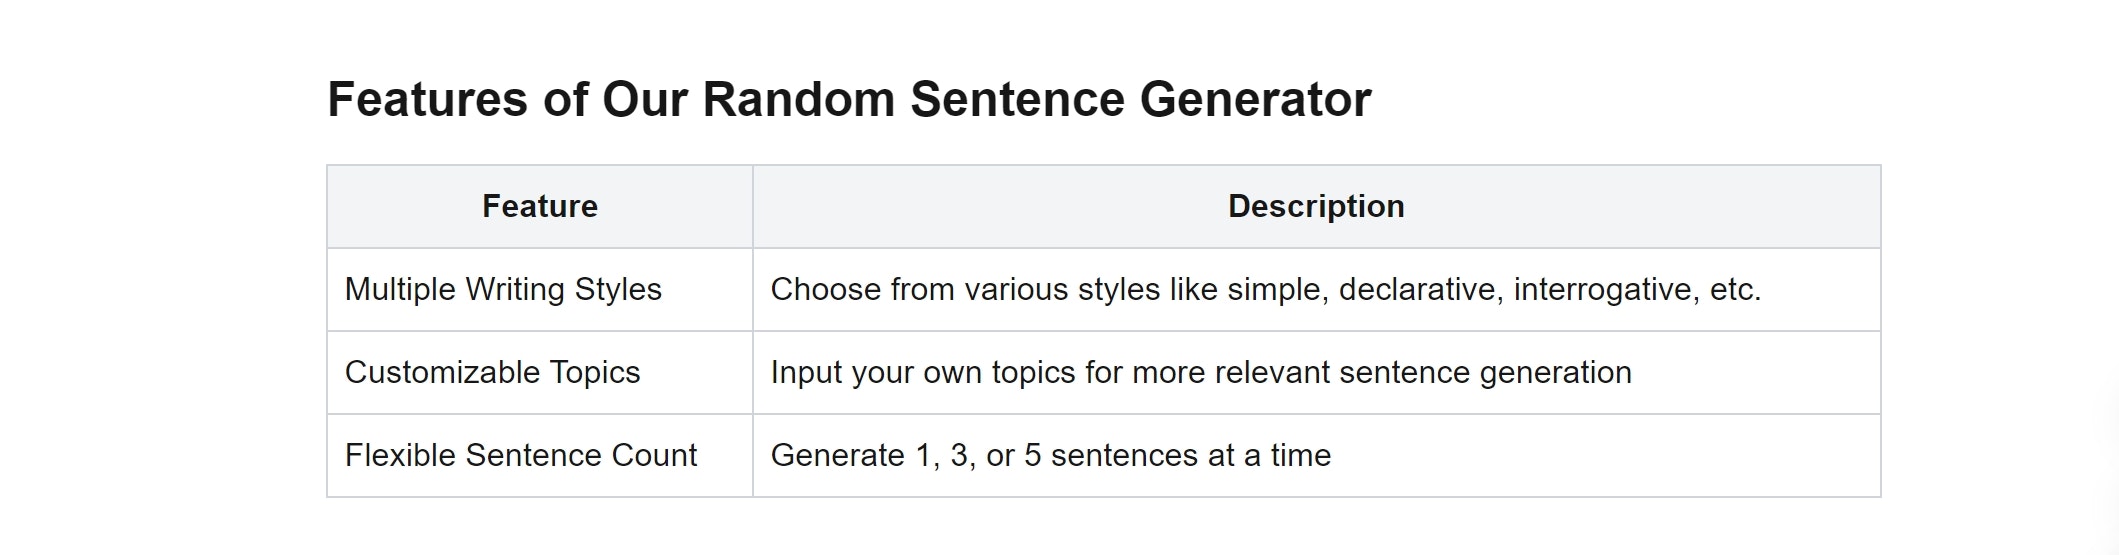Click the word Customizable in the table
2119x555 pixels.
(x=443, y=372)
